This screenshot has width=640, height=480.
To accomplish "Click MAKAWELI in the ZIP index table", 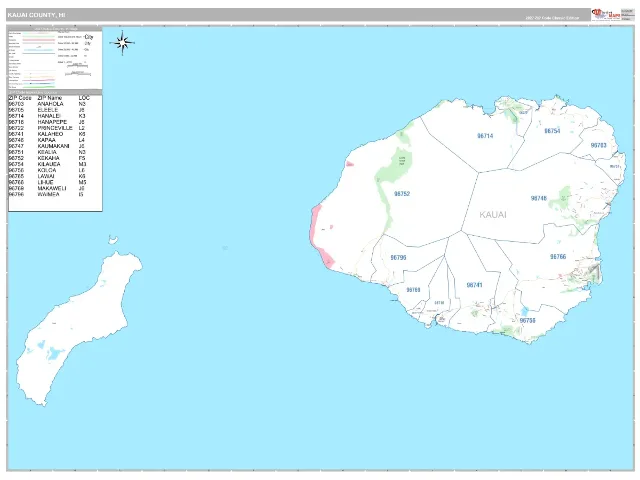I will (x=51, y=189).
